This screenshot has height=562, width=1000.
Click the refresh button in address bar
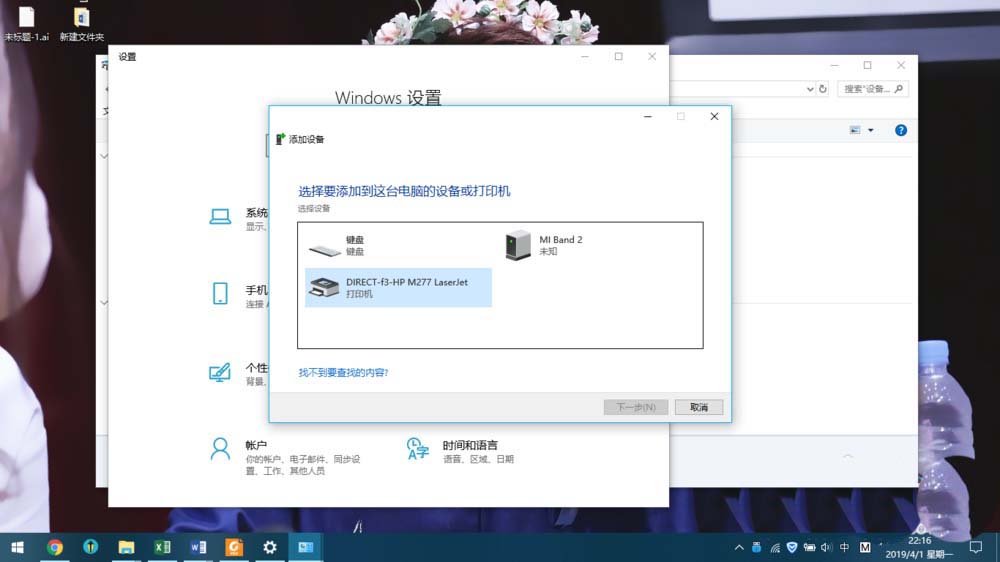(x=823, y=89)
